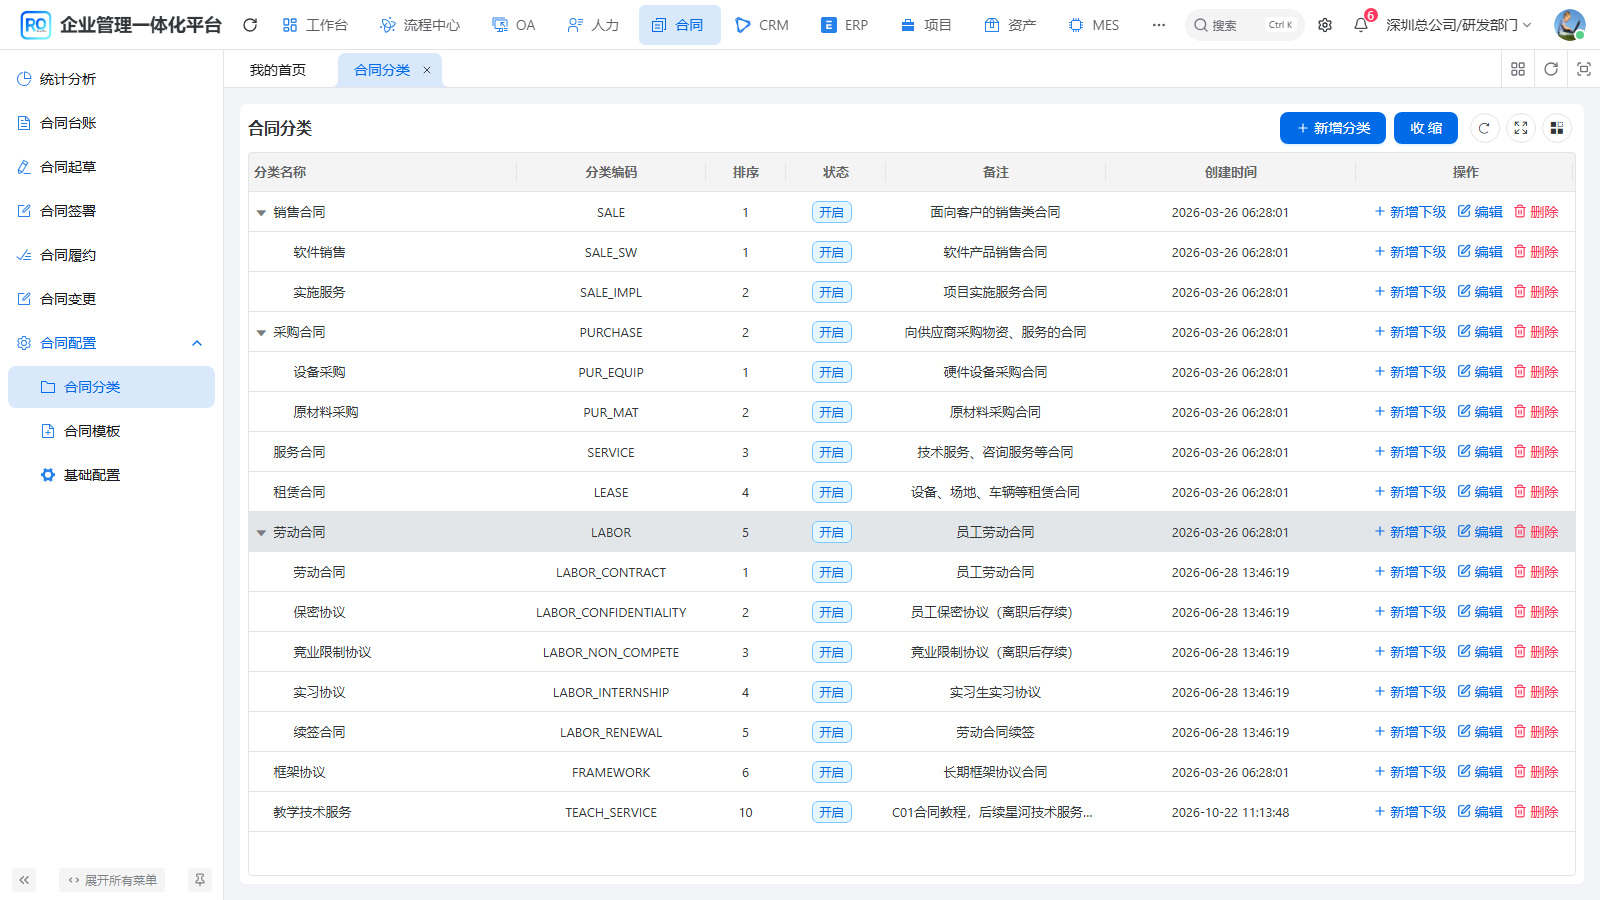Switch to the 我的首页 tab
The image size is (1600, 900).
pyautogui.click(x=278, y=70)
